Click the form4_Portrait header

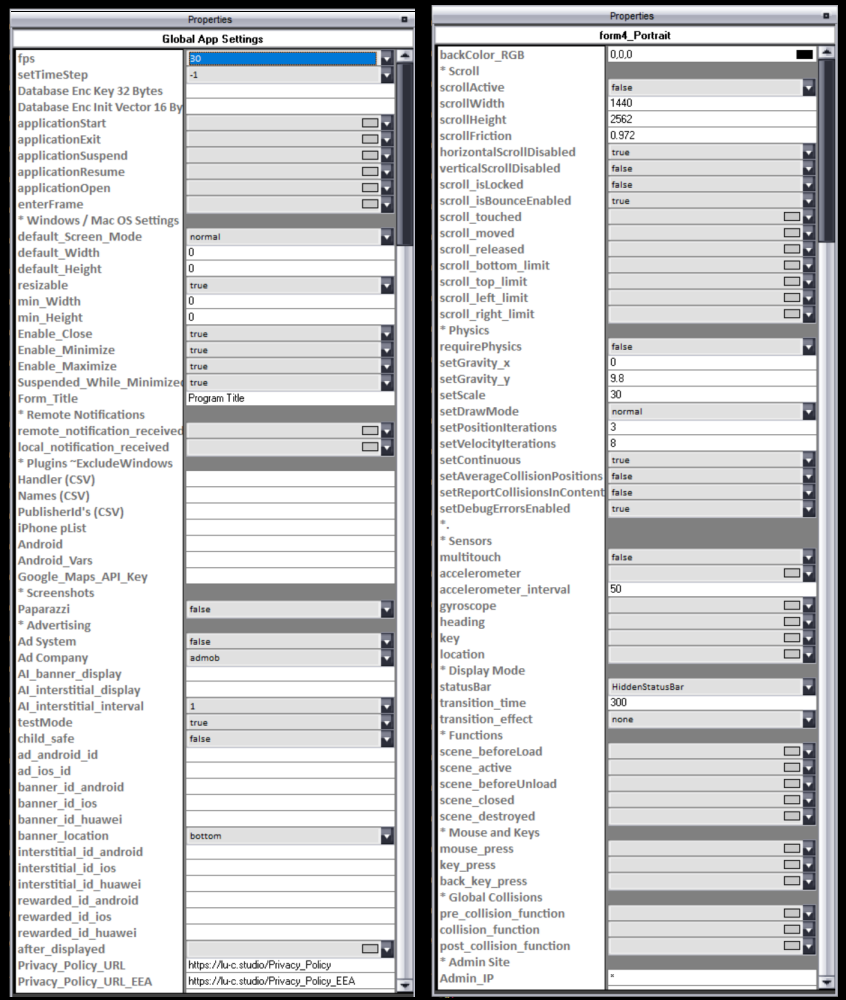pyautogui.click(x=634, y=35)
